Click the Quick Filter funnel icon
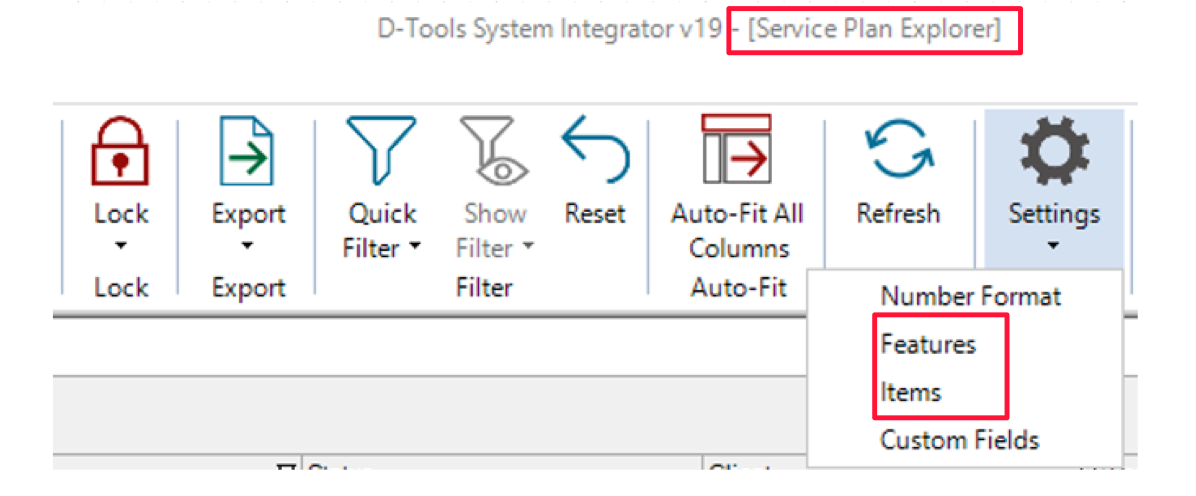Screen dimensions: 1196x496 (x=381, y=150)
